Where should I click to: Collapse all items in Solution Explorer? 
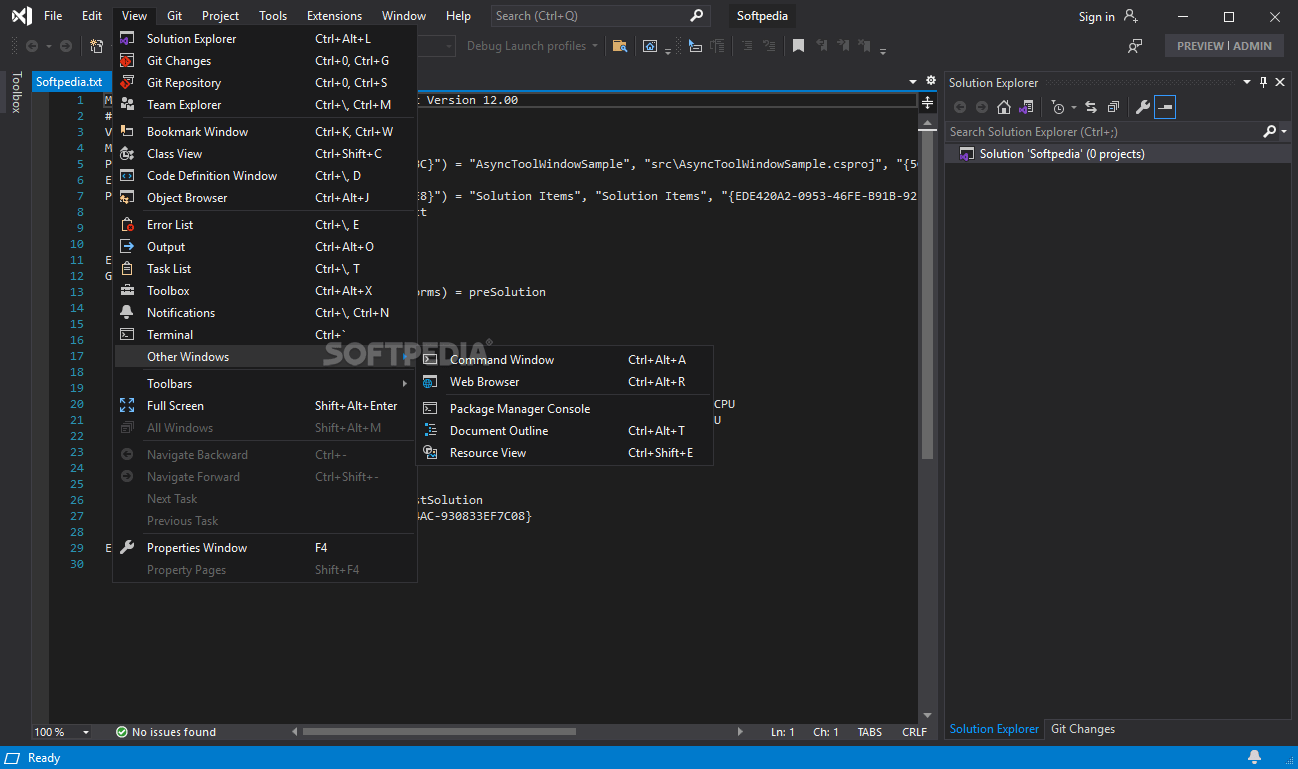[1113, 107]
